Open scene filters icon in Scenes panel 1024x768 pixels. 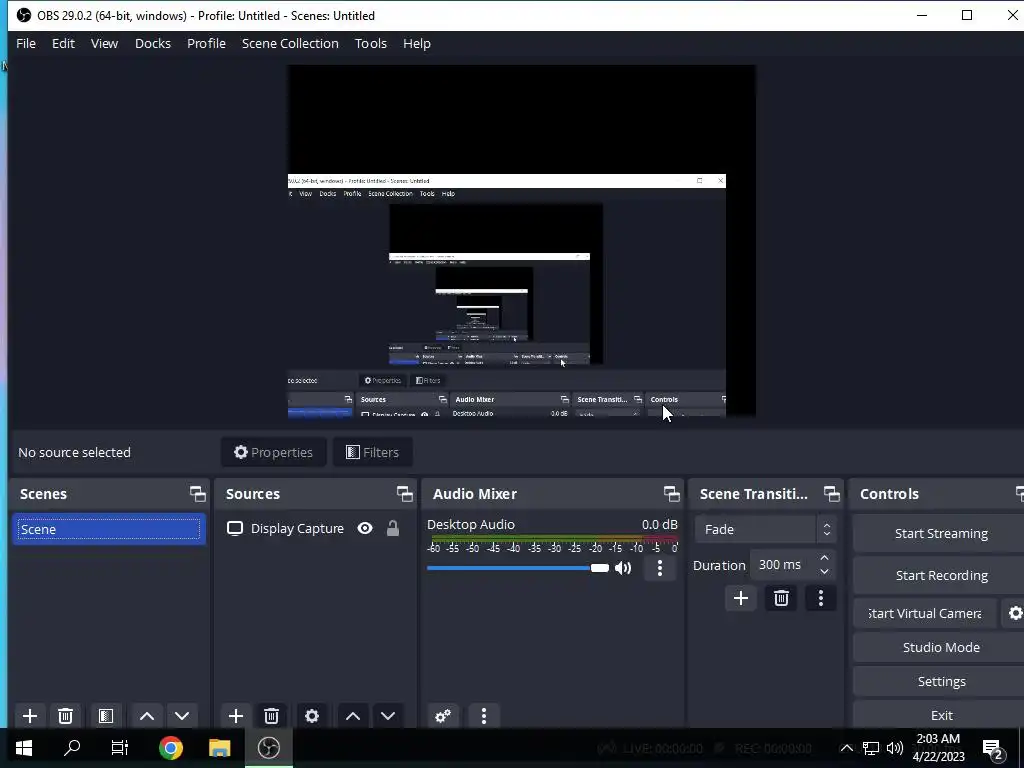tap(106, 716)
